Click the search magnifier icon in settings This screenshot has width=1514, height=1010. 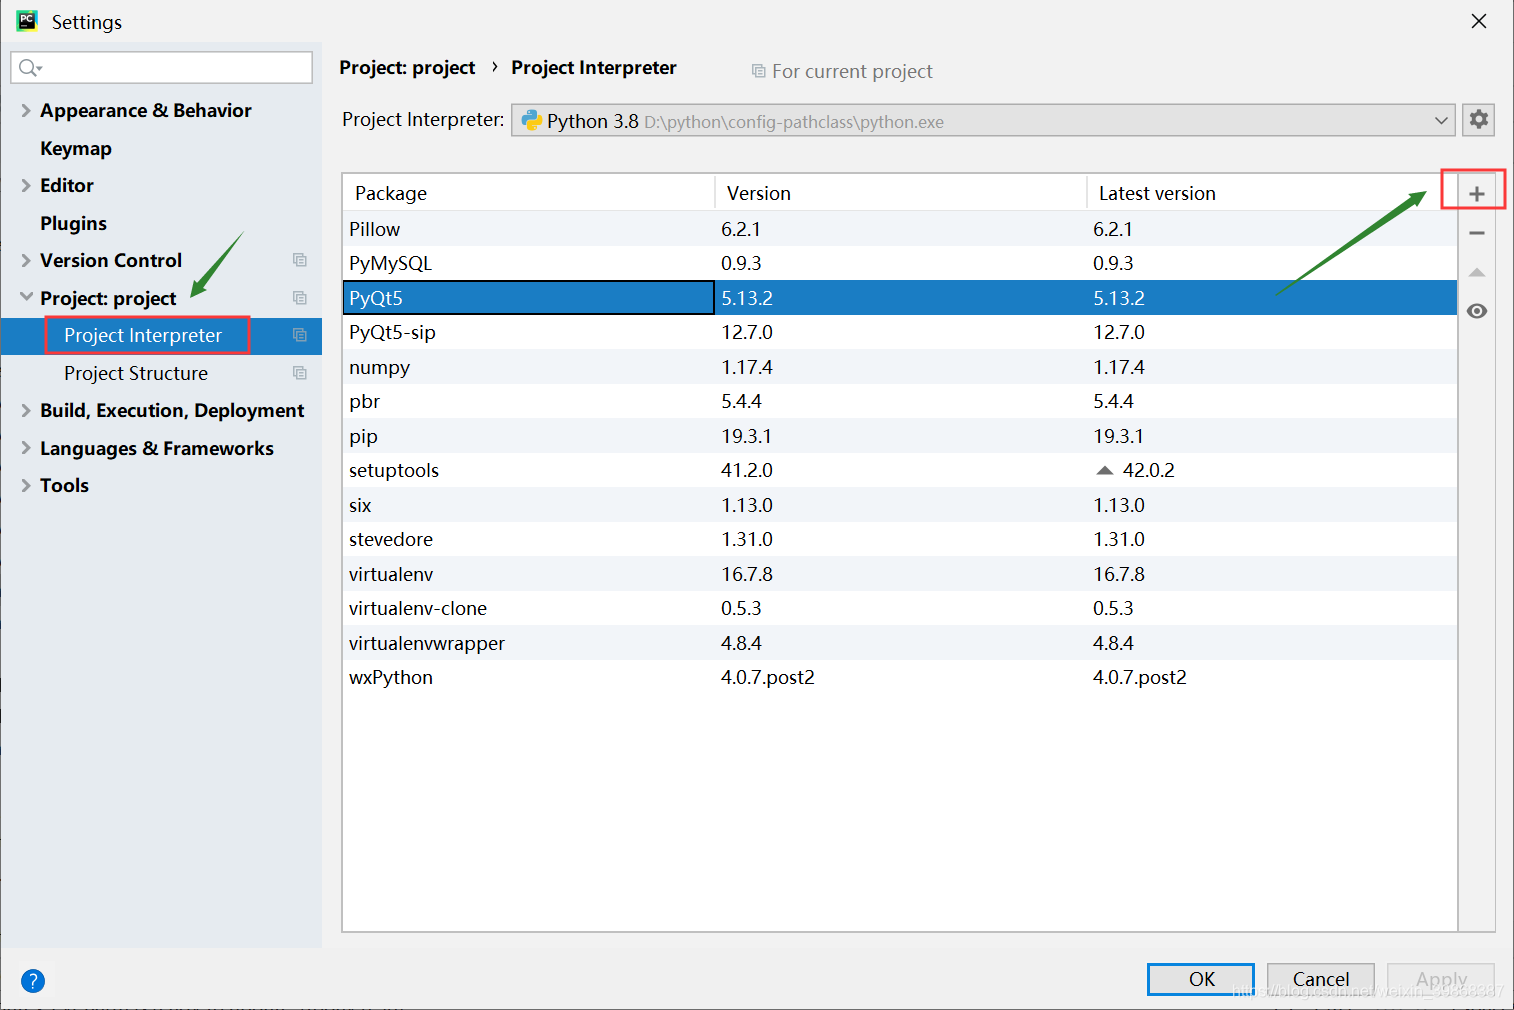click(x=29, y=67)
